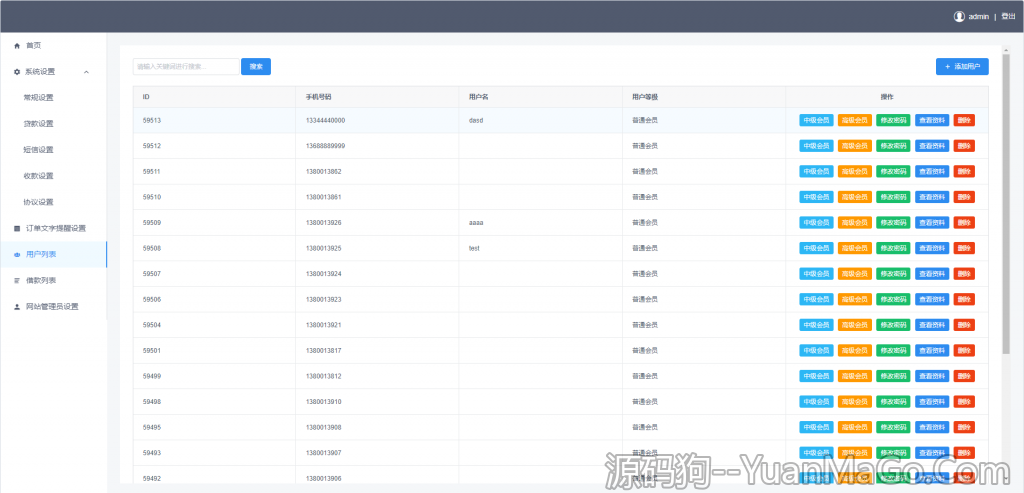This screenshot has height=493, width=1024.
Task: Click the person icon beside 网站管理员设置
Action: tap(17, 307)
